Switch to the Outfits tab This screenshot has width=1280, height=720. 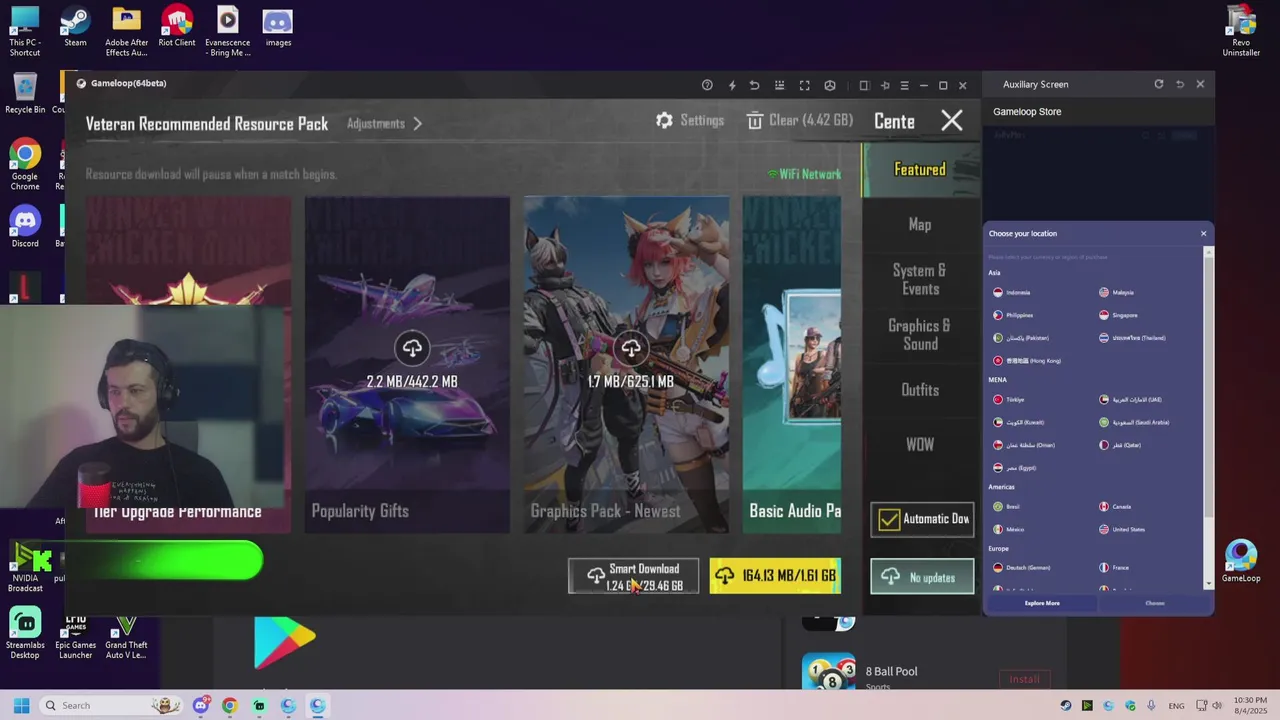[x=920, y=390]
